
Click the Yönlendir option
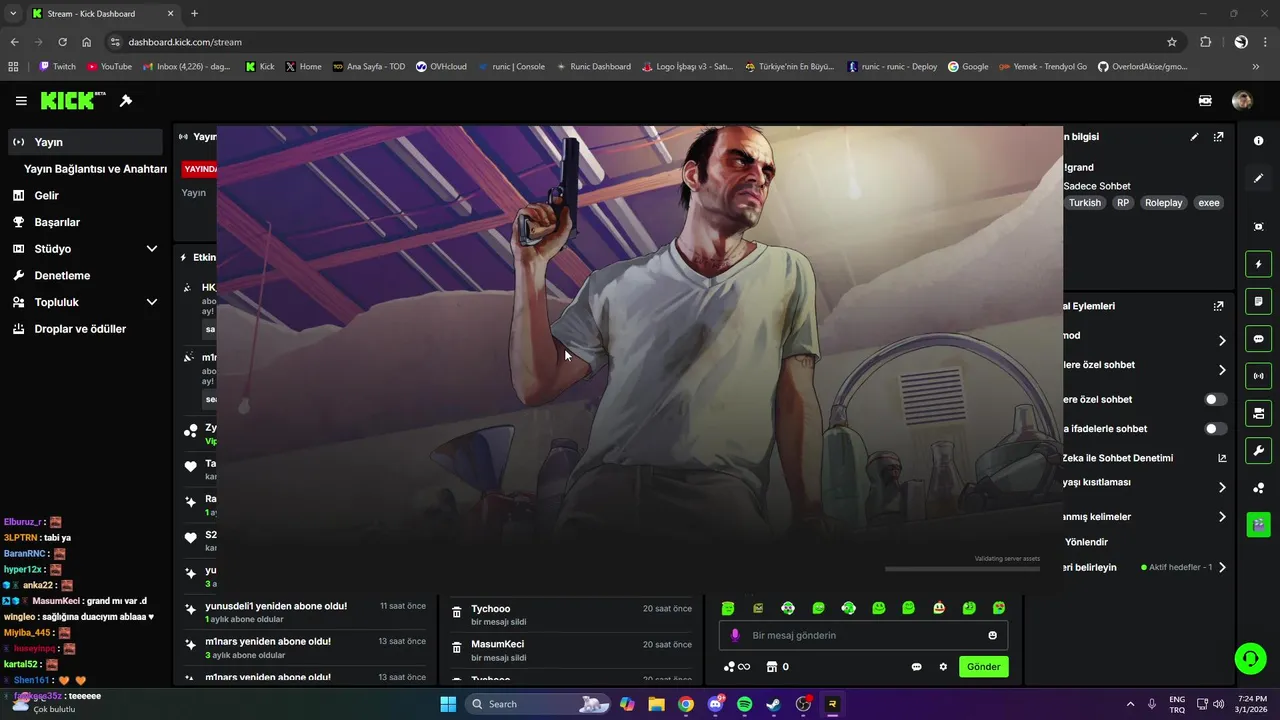point(1086,542)
